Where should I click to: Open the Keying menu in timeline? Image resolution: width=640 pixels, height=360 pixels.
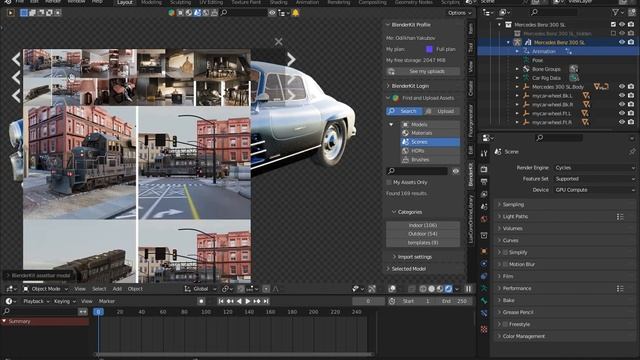64,301
